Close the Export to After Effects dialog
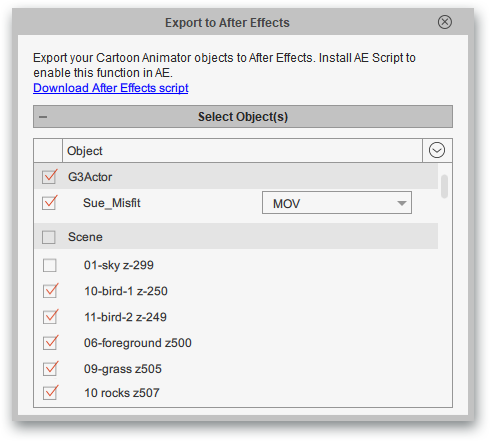The width and height of the screenshot is (490, 441). point(445,22)
